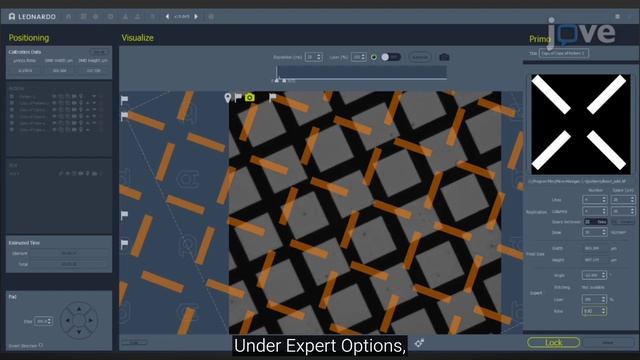640x360 pixels.
Task: Adjust the Columns Number stepper
Action: coord(594,211)
